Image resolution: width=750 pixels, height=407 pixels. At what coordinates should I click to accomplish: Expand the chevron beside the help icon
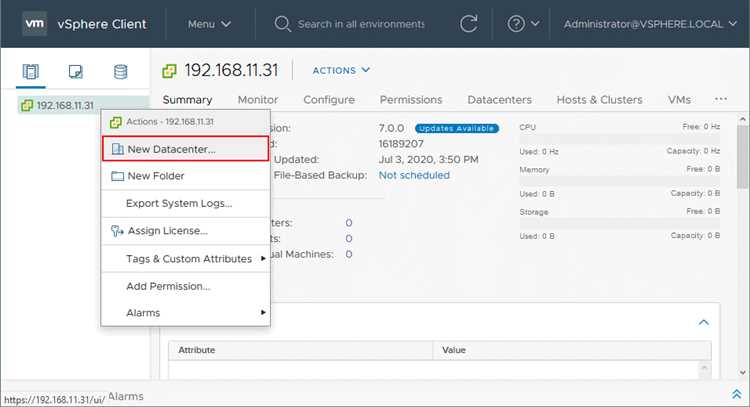coord(535,23)
